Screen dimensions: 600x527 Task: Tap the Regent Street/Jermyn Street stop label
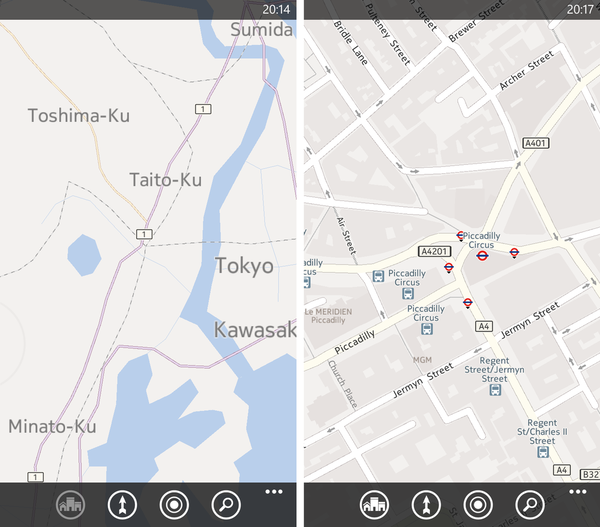(x=494, y=370)
